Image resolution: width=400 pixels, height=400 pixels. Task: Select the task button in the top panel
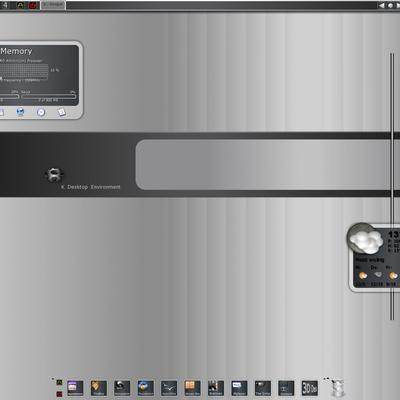[53, 5]
